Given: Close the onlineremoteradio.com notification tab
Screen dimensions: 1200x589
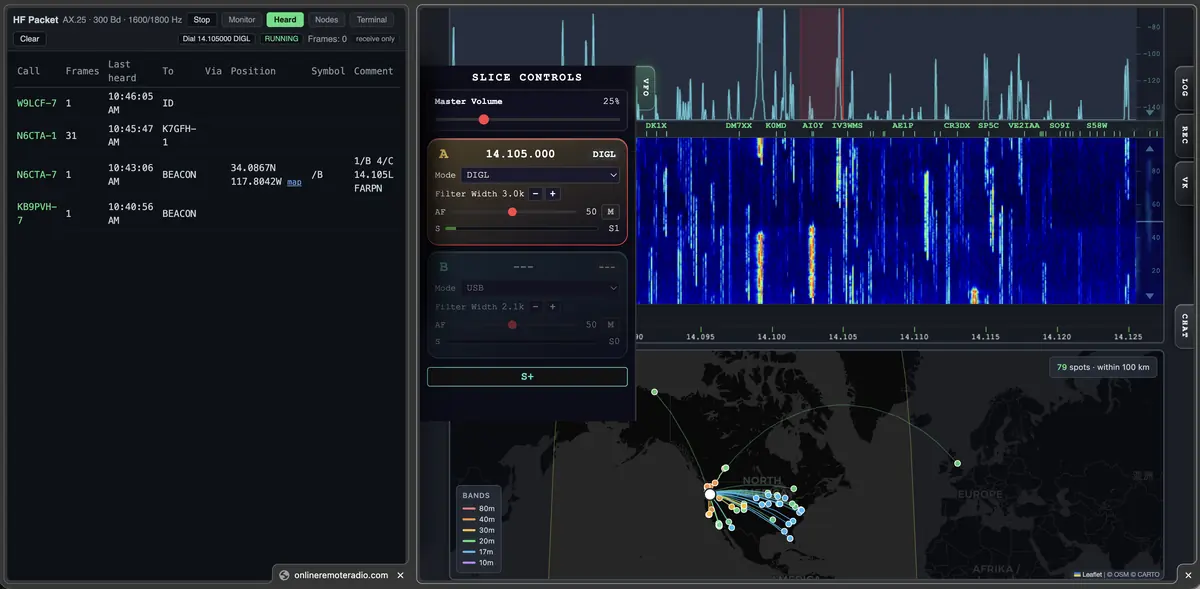Looking at the screenshot, I should (401, 575).
